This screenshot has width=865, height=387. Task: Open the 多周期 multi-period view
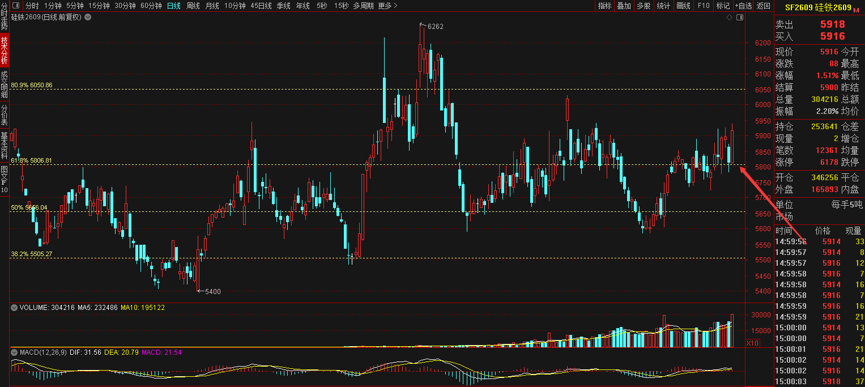363,6
